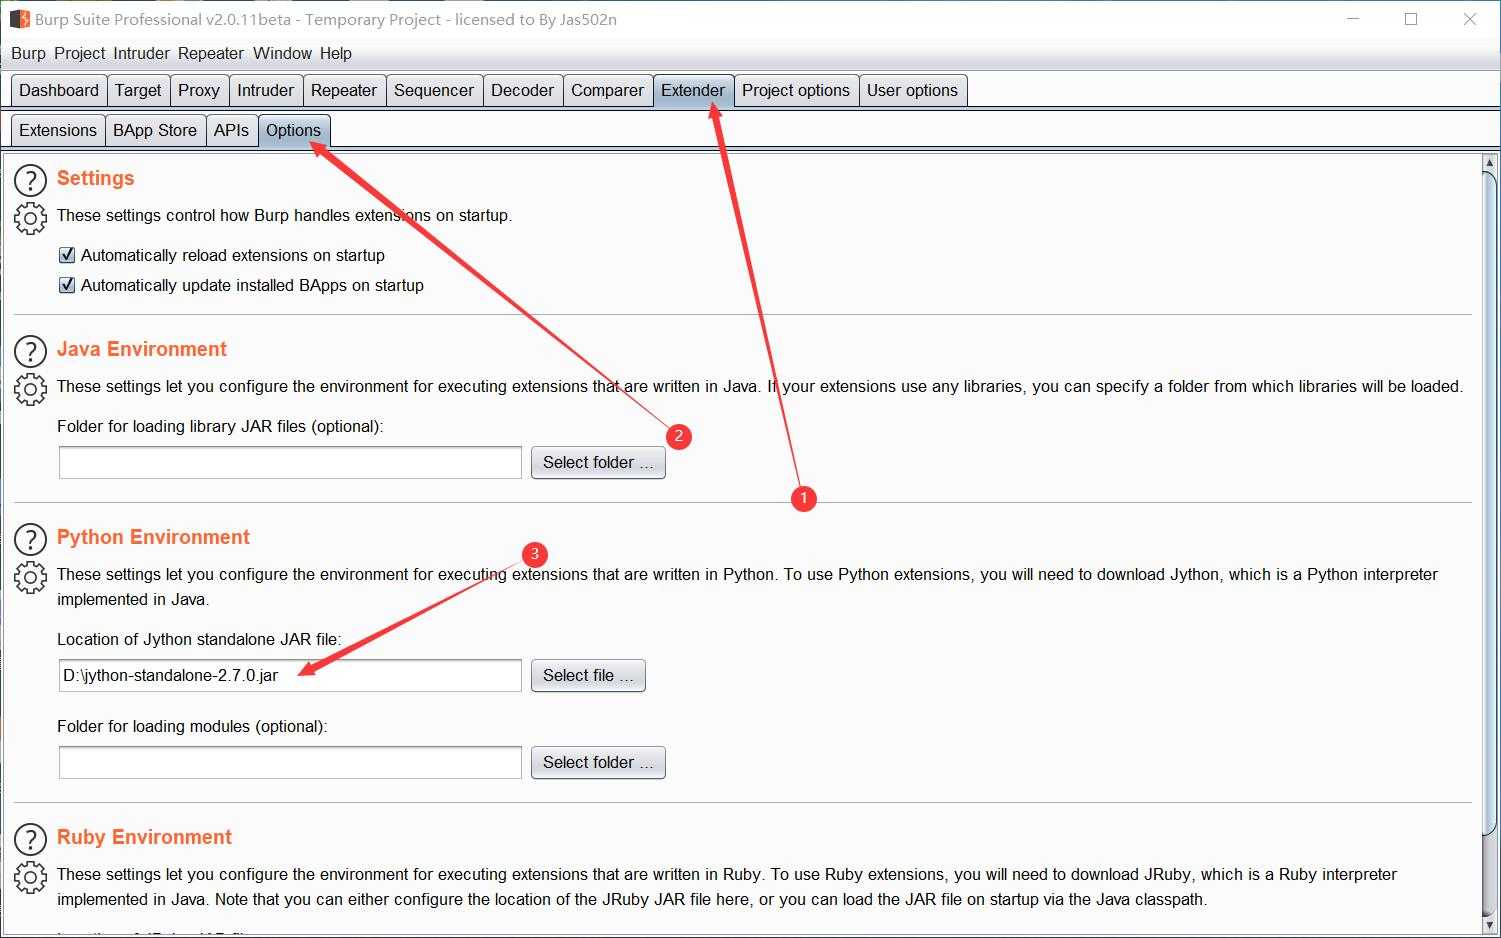Click the Java Environment heading
The width and height of the screenshot is (1501, 938).
142,349
